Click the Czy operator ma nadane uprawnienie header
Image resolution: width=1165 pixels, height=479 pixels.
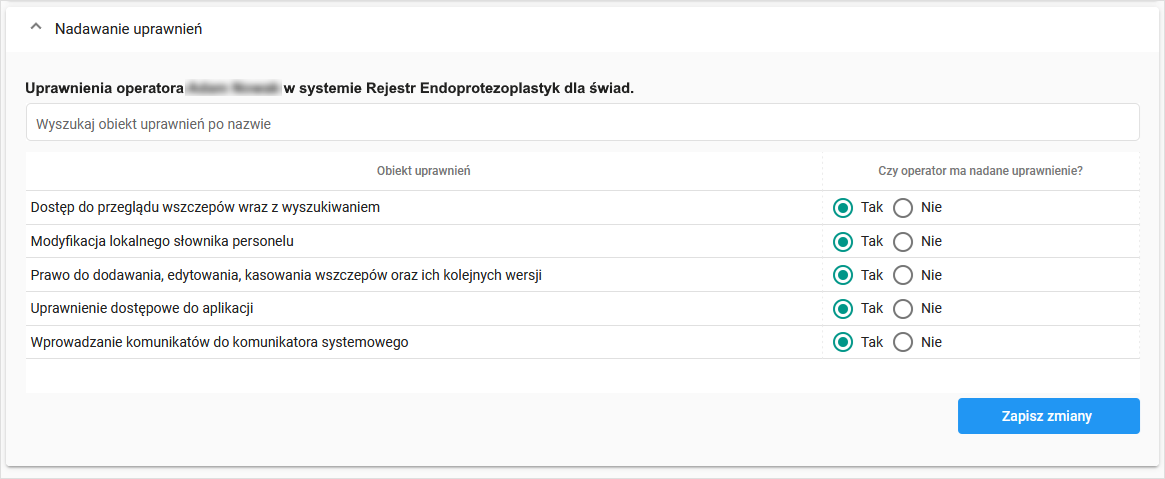(x=980, y=171)
